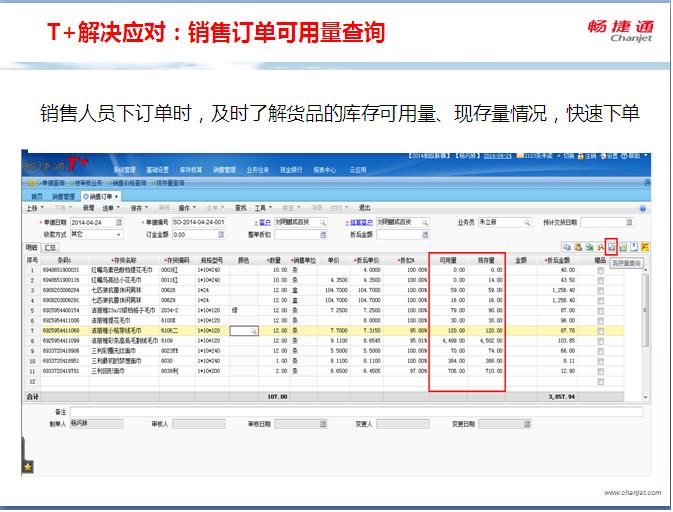The width and height of the screenshot is (673, 512).
Task: Click the white page icon in grid toolbar
Action: click(x=634, y=247)
